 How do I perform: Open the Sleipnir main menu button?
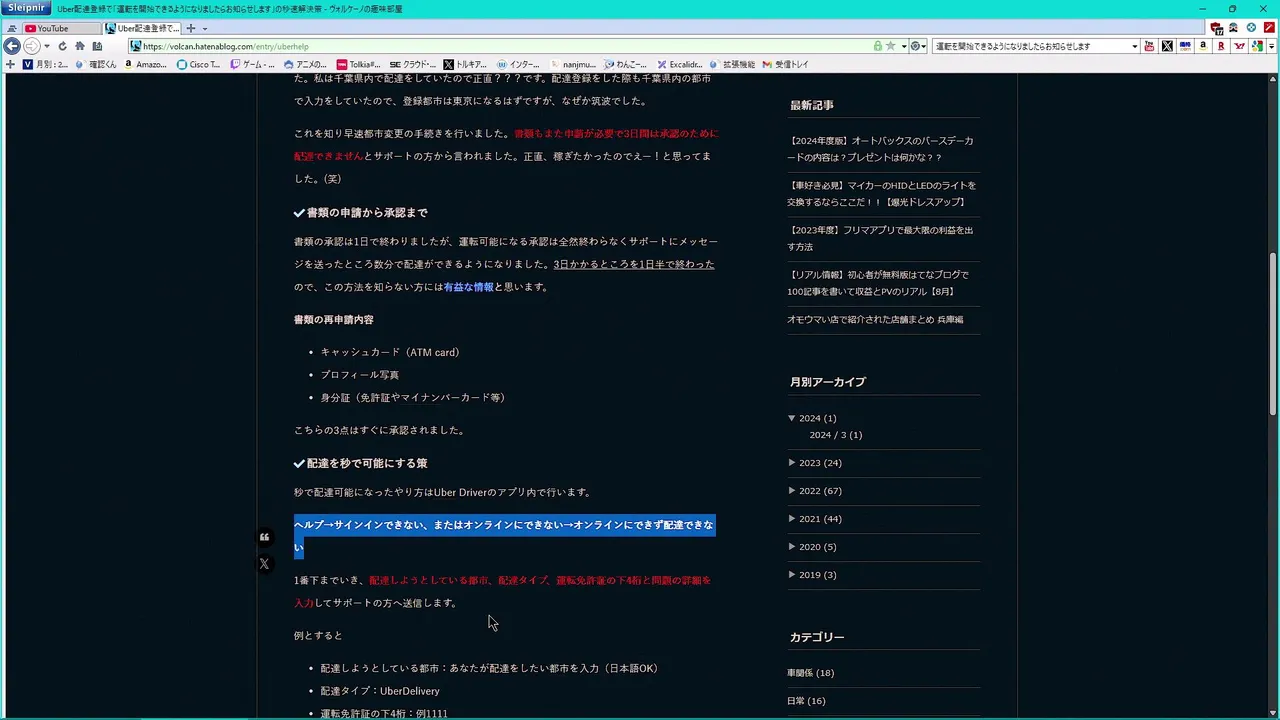26,8
